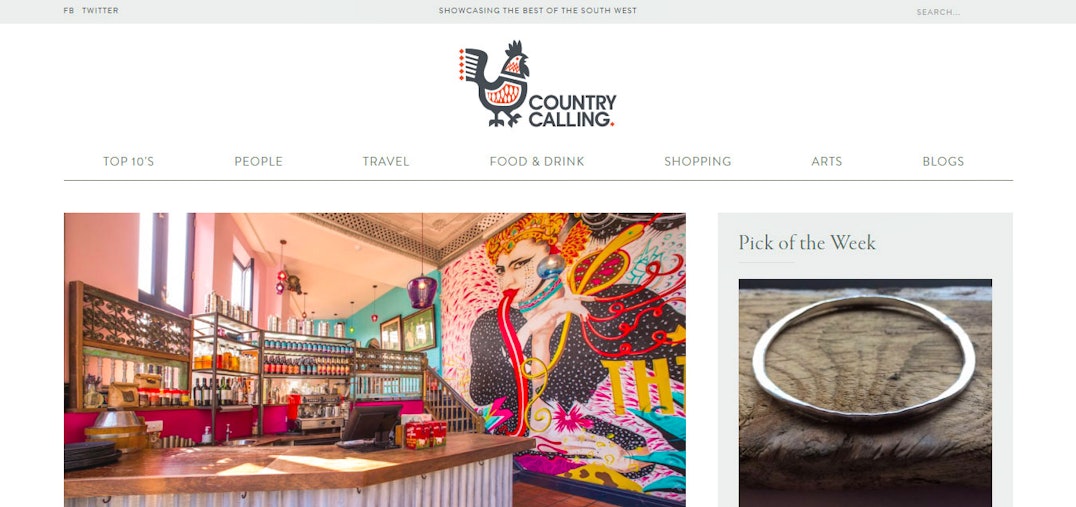
Task: Click the till monitor on the bar counter
Action: [x=371, y=424]
